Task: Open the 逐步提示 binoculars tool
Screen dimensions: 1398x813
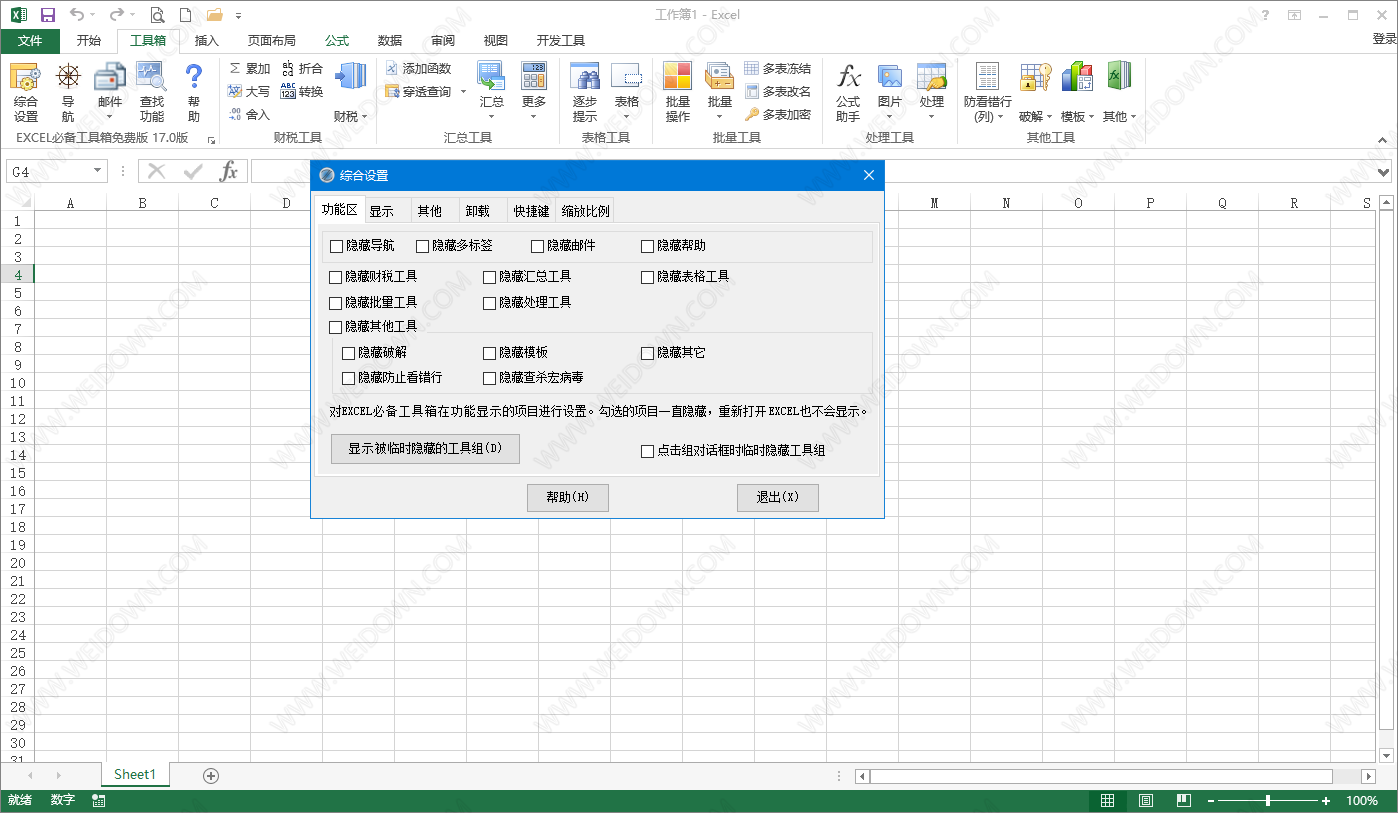Action: click(585, 92)
